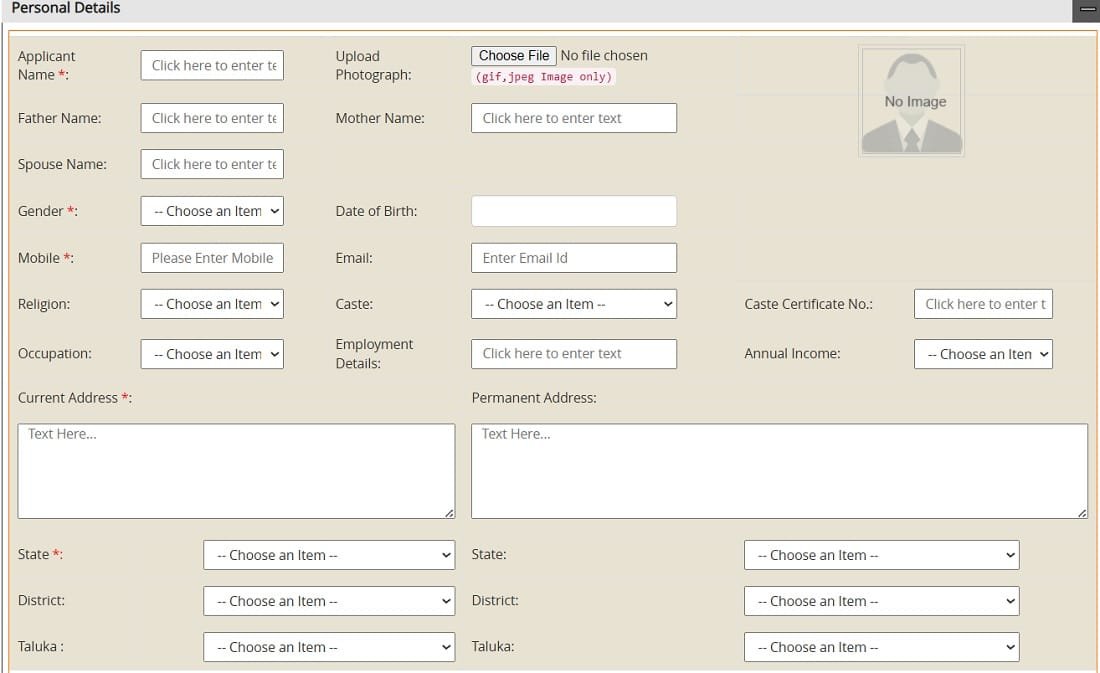
Task: Click the Permanent Address text area
Action: coord(779,471)
